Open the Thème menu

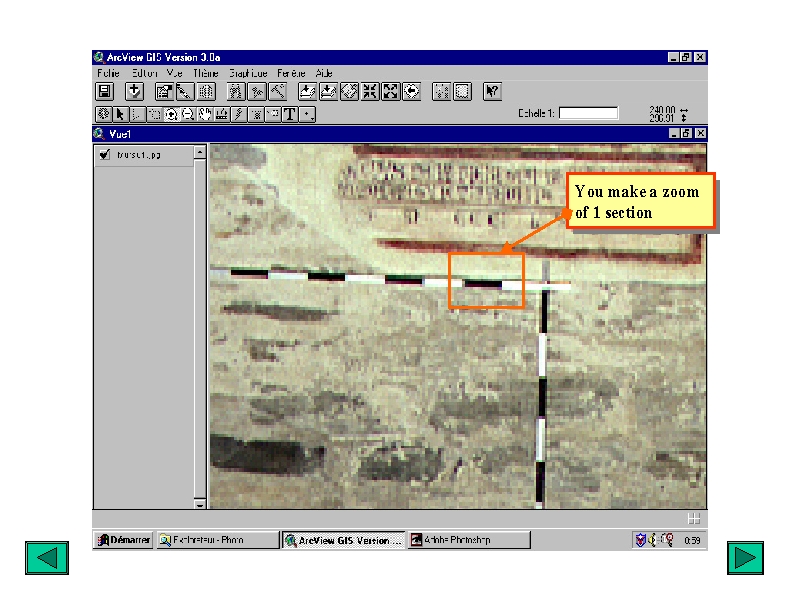tap(206, 73)
